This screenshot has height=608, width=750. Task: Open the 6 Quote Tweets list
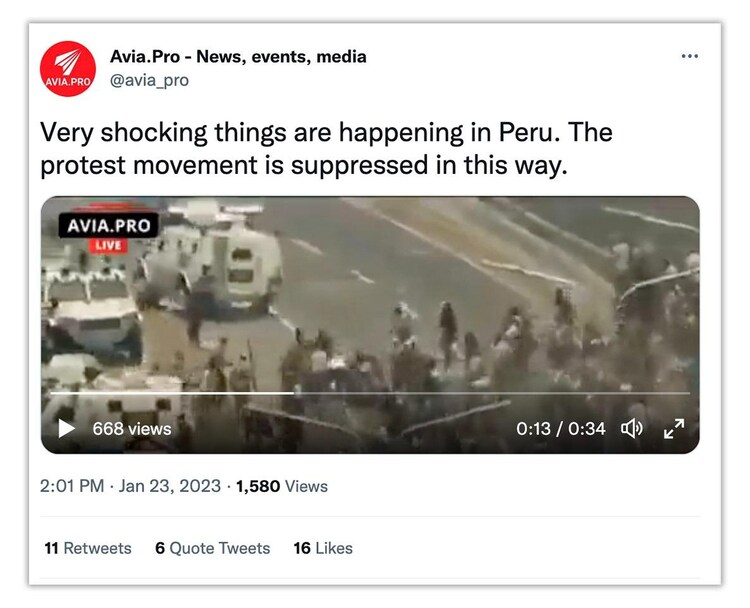coord(212,548)
